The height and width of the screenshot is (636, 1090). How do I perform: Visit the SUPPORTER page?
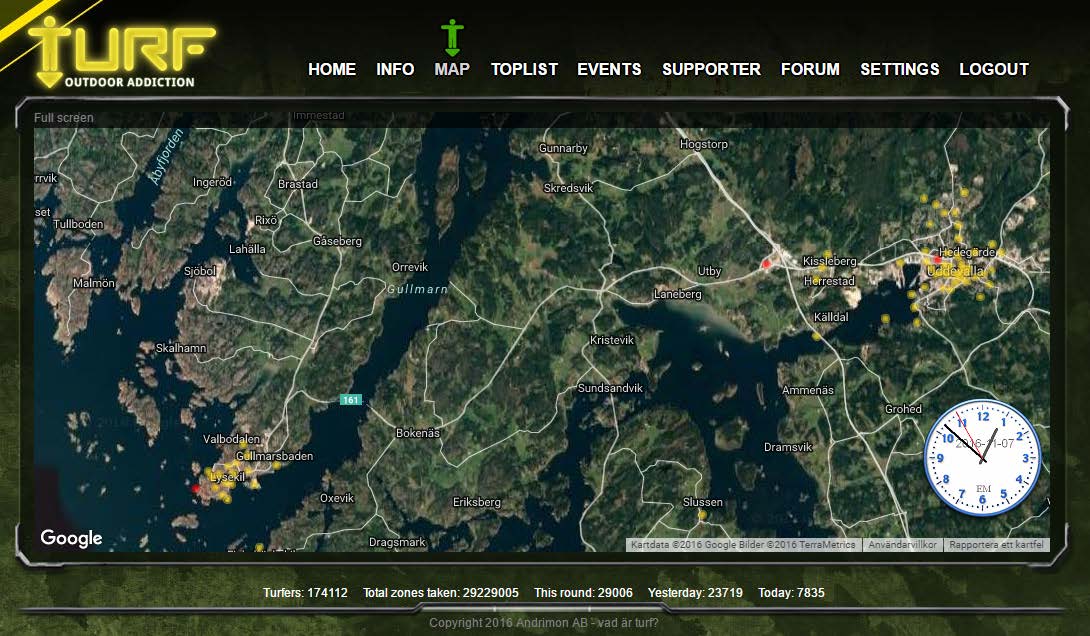click(x=711, y=70)
